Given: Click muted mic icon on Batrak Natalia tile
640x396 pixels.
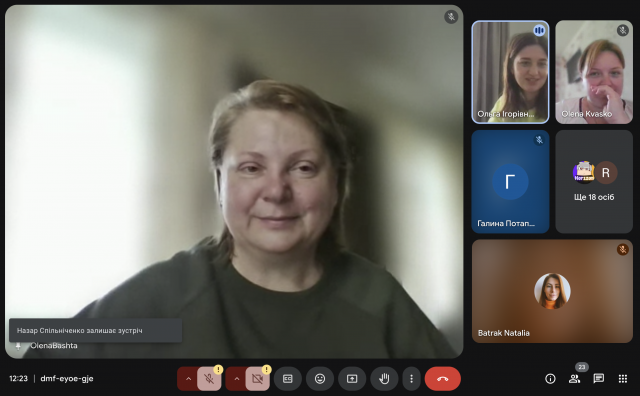Looking at the screenshot, I should pos(622,249).
